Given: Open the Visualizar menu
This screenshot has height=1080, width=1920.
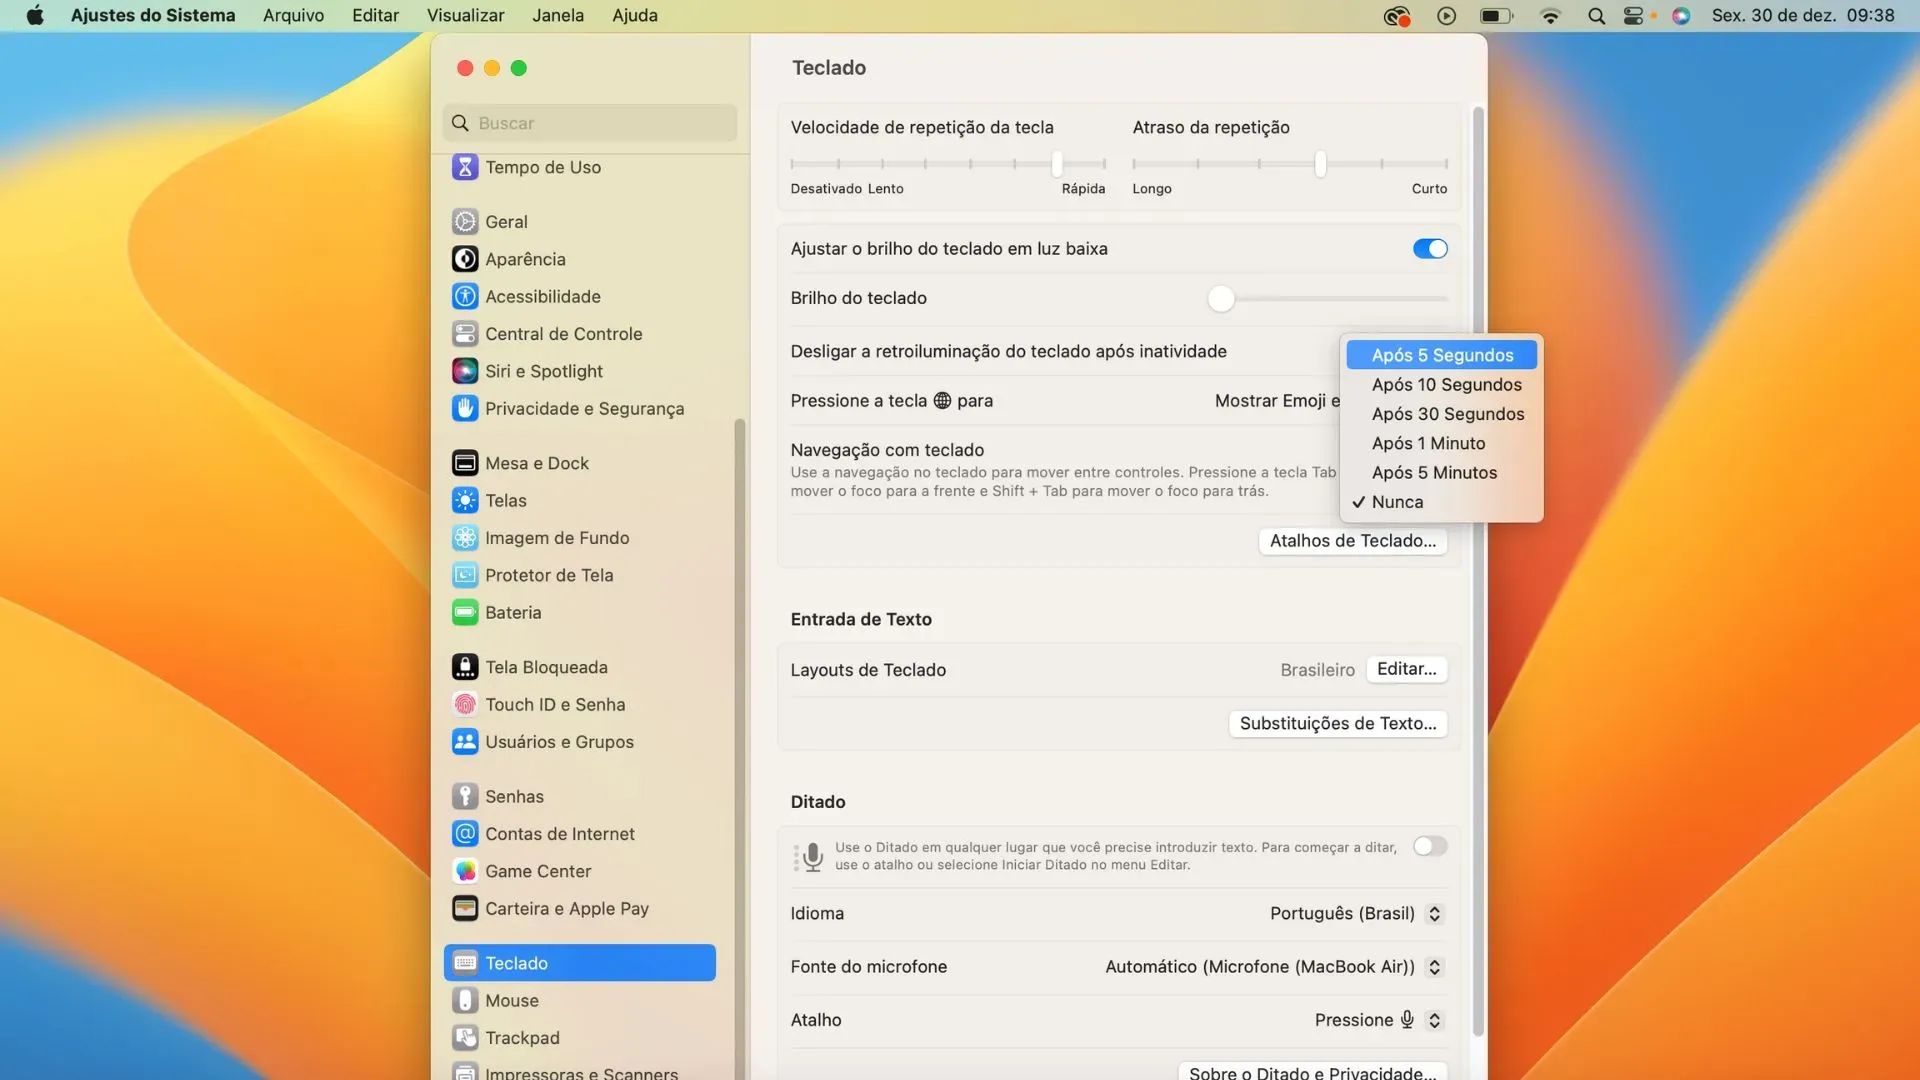Looking at the screenshot, I should pos(465,15).
